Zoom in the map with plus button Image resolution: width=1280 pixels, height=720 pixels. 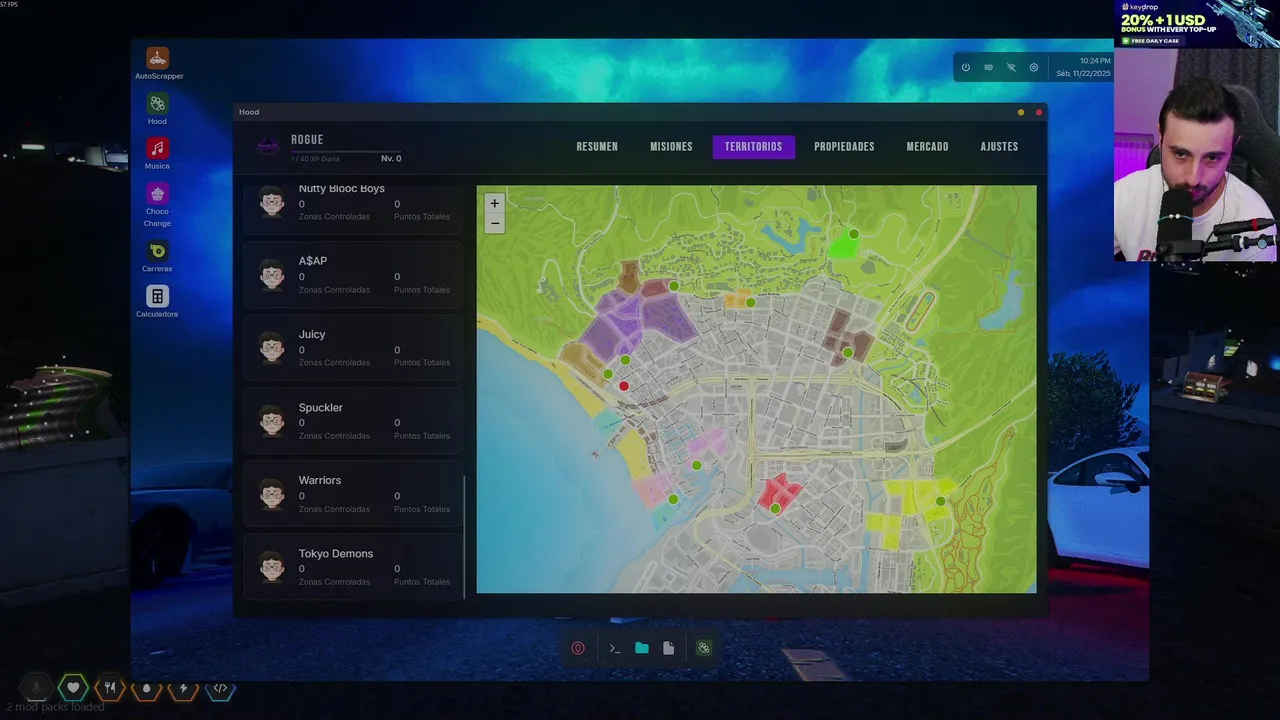pyautogui.click(x=494, y=203)
